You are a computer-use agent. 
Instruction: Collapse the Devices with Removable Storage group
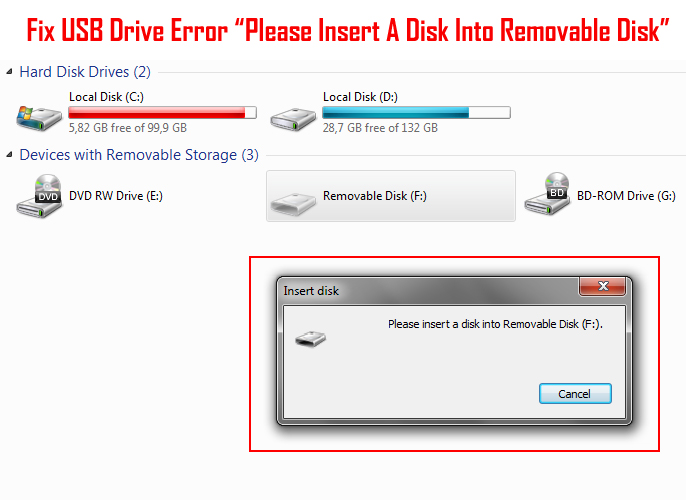pyautogui.click(x=9, y=155)
